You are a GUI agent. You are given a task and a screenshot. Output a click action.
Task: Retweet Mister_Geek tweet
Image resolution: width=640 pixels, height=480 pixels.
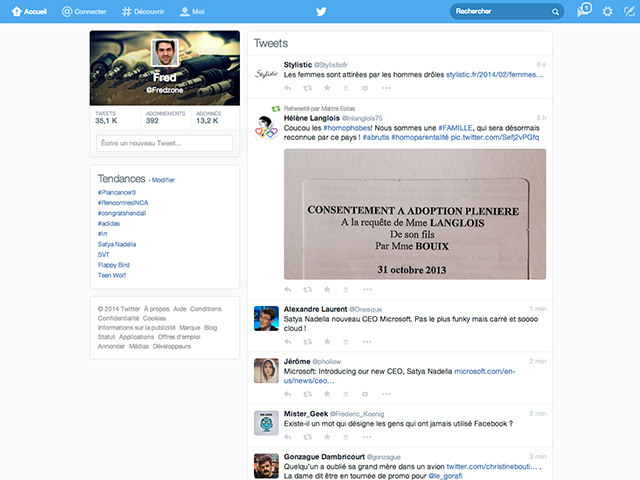tap(307, 437)
